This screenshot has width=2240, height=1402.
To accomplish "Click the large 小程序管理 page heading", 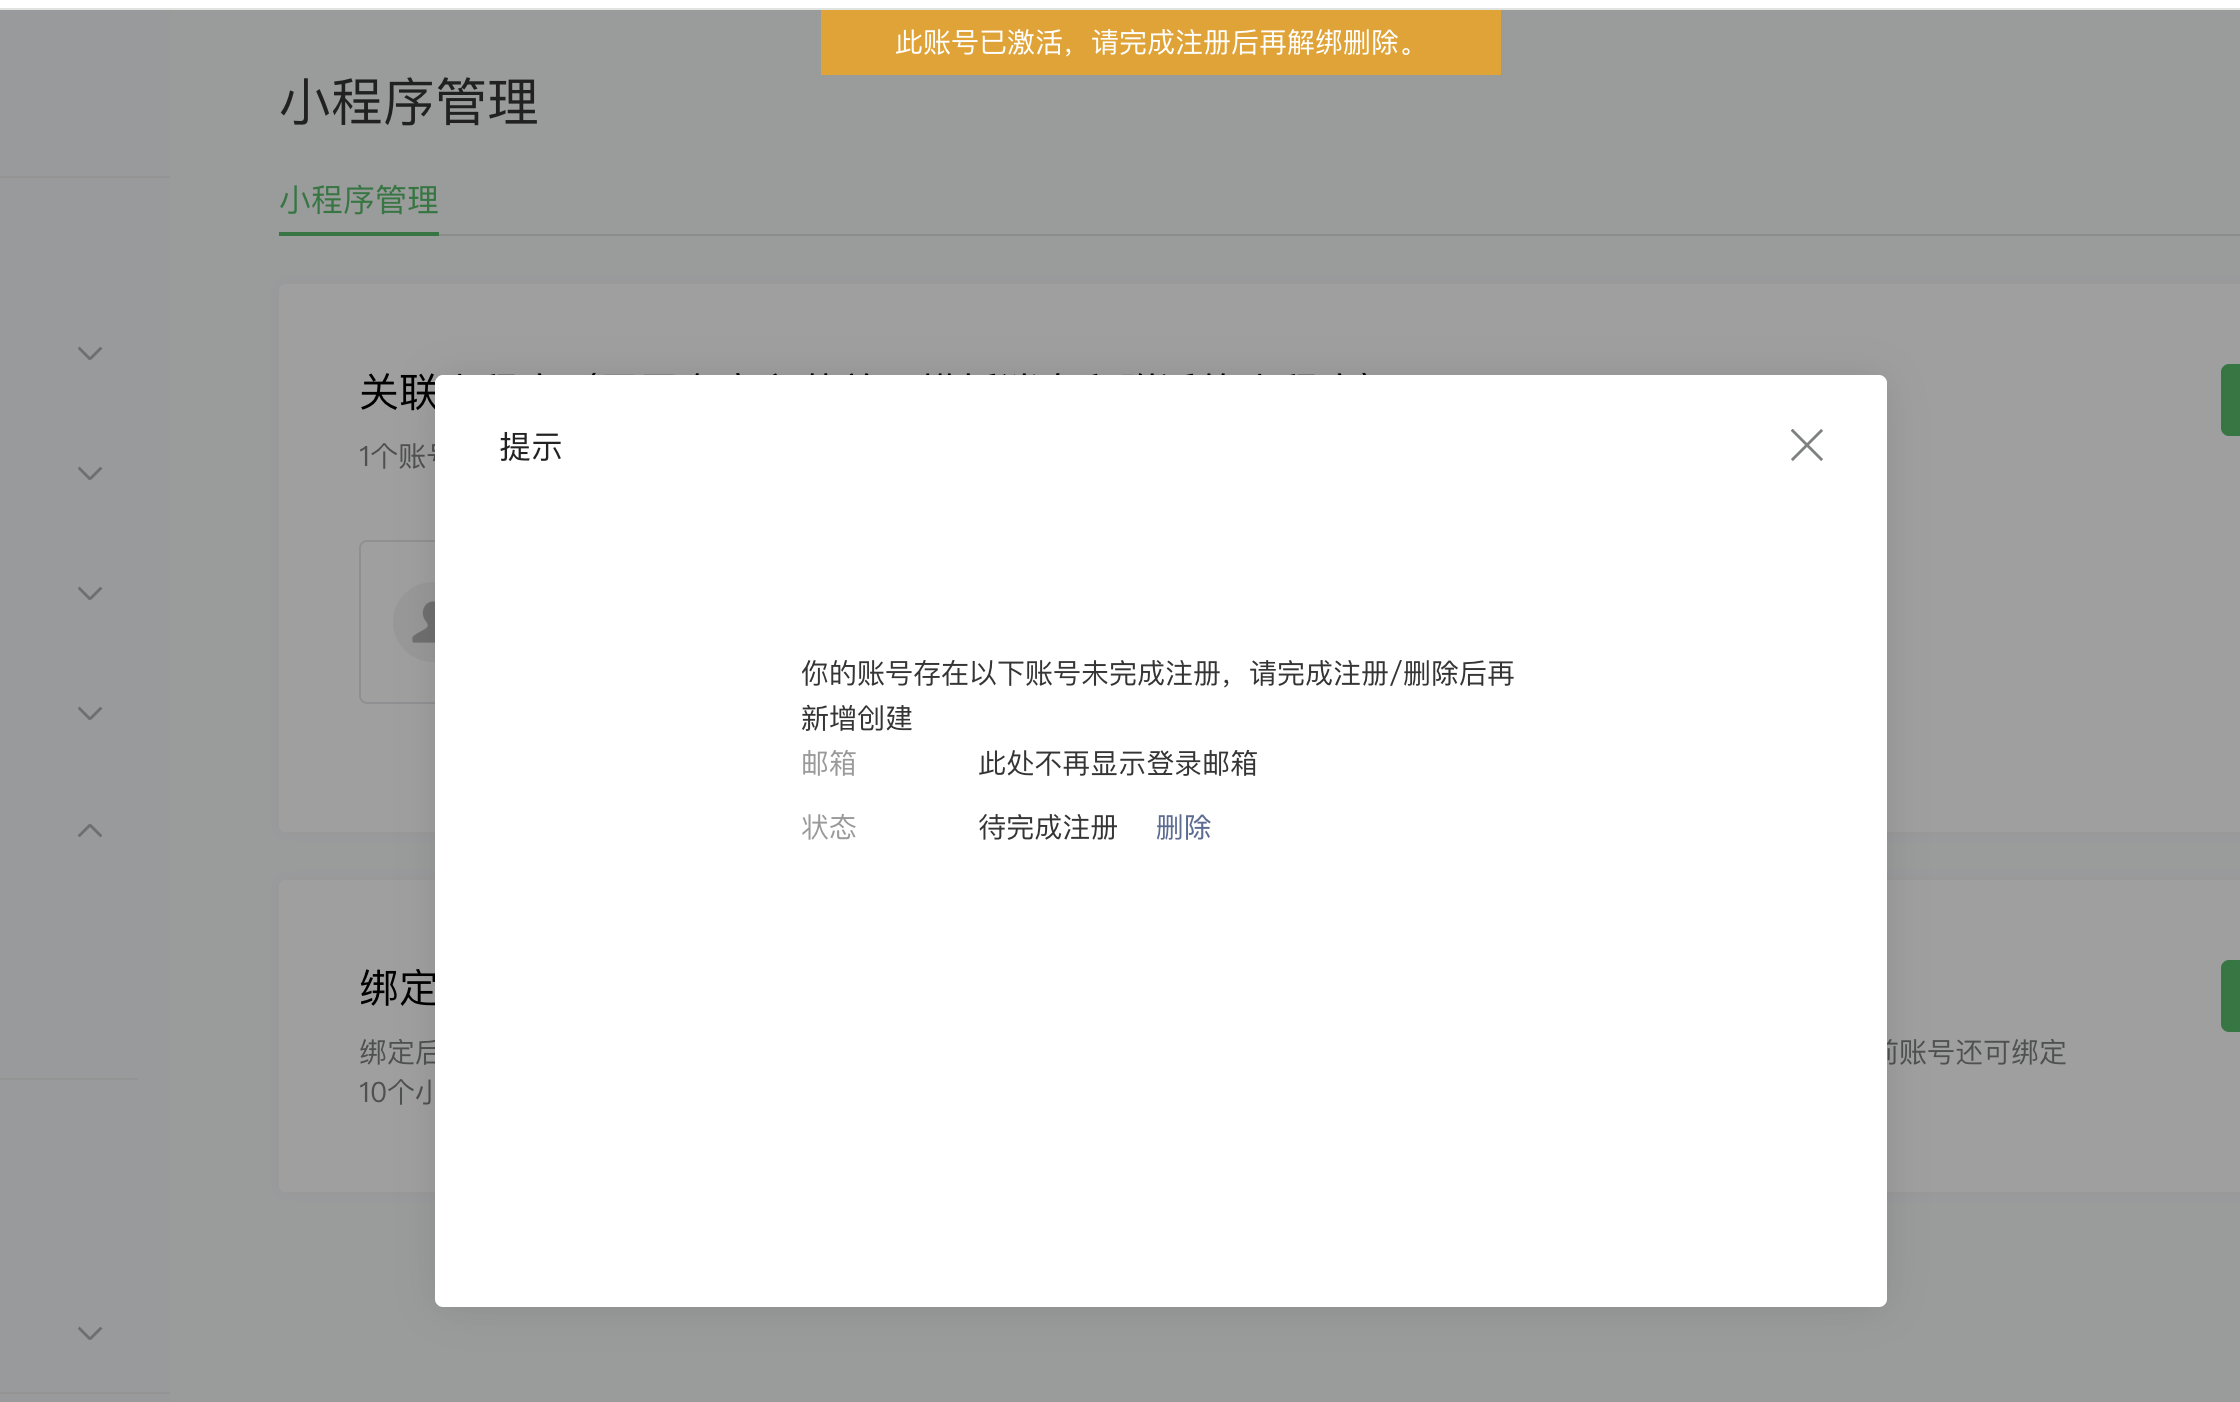I will [x=409, y=103].
